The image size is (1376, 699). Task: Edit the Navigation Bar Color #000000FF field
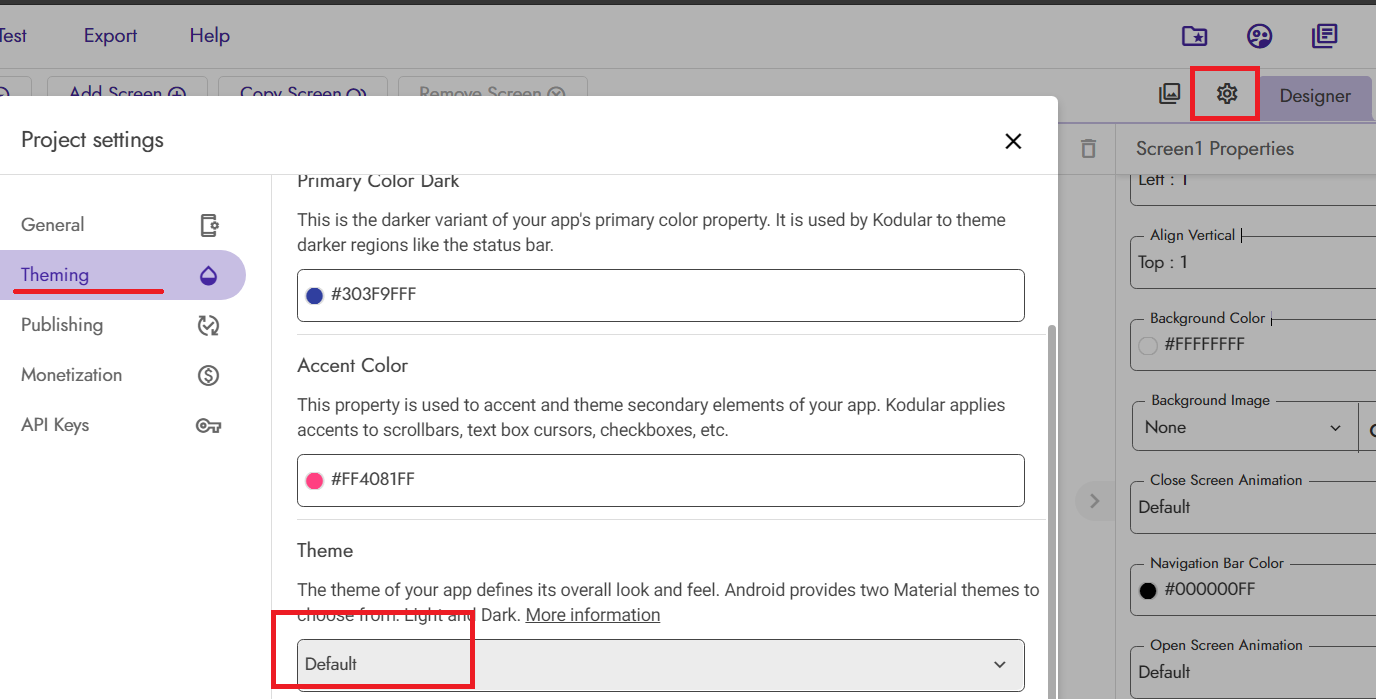(1254, 590)
